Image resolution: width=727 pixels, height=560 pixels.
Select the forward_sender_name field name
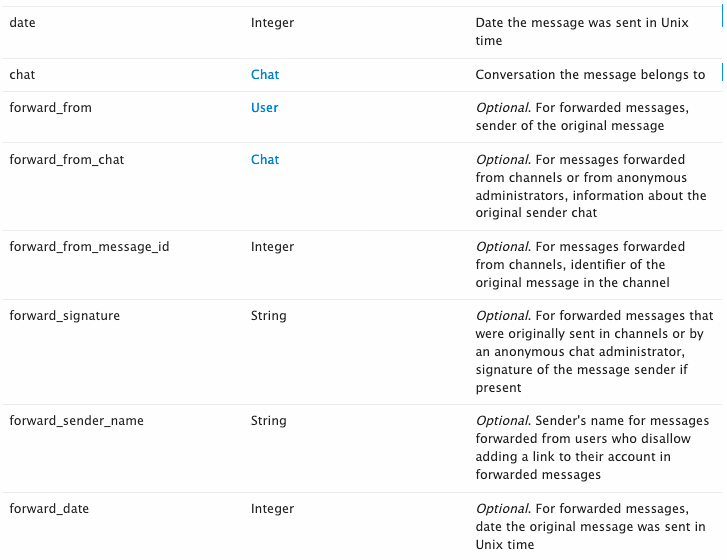point(76,421)
